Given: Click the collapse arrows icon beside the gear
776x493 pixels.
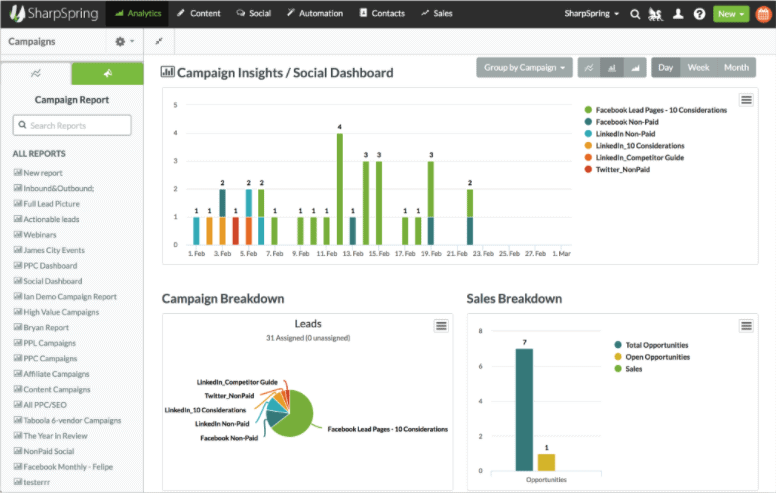Looking at the screenshot, I should coord(160,42).
